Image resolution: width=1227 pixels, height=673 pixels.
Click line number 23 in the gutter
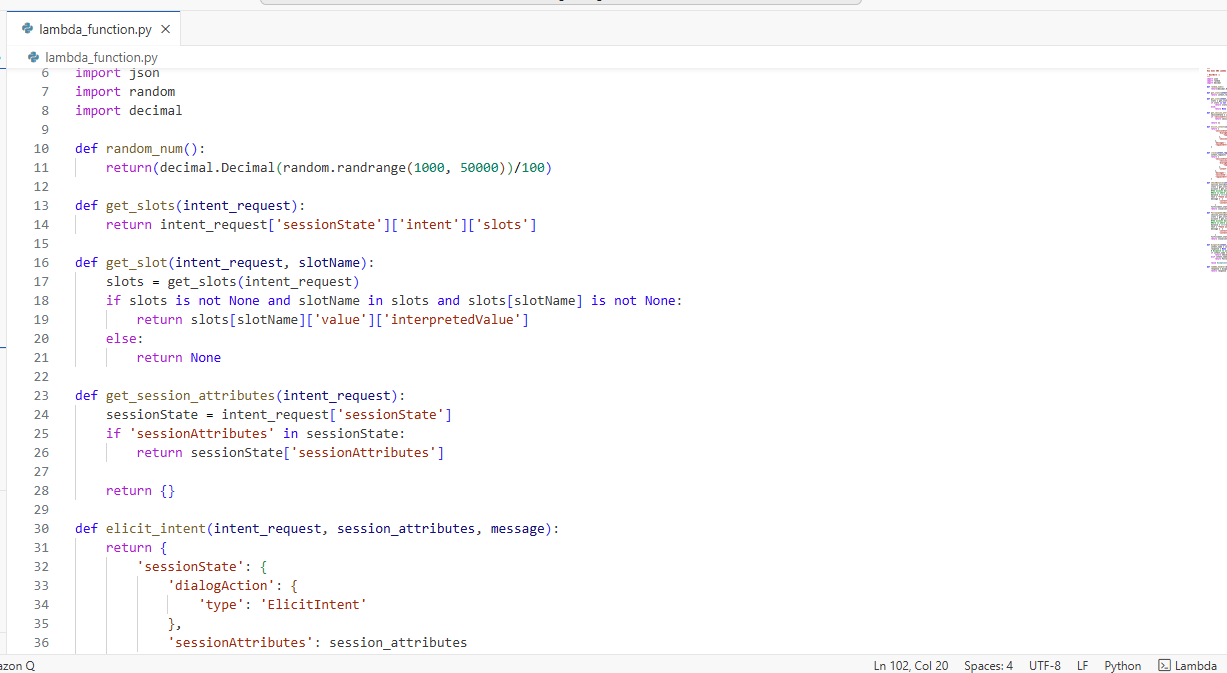click(41, 395)
